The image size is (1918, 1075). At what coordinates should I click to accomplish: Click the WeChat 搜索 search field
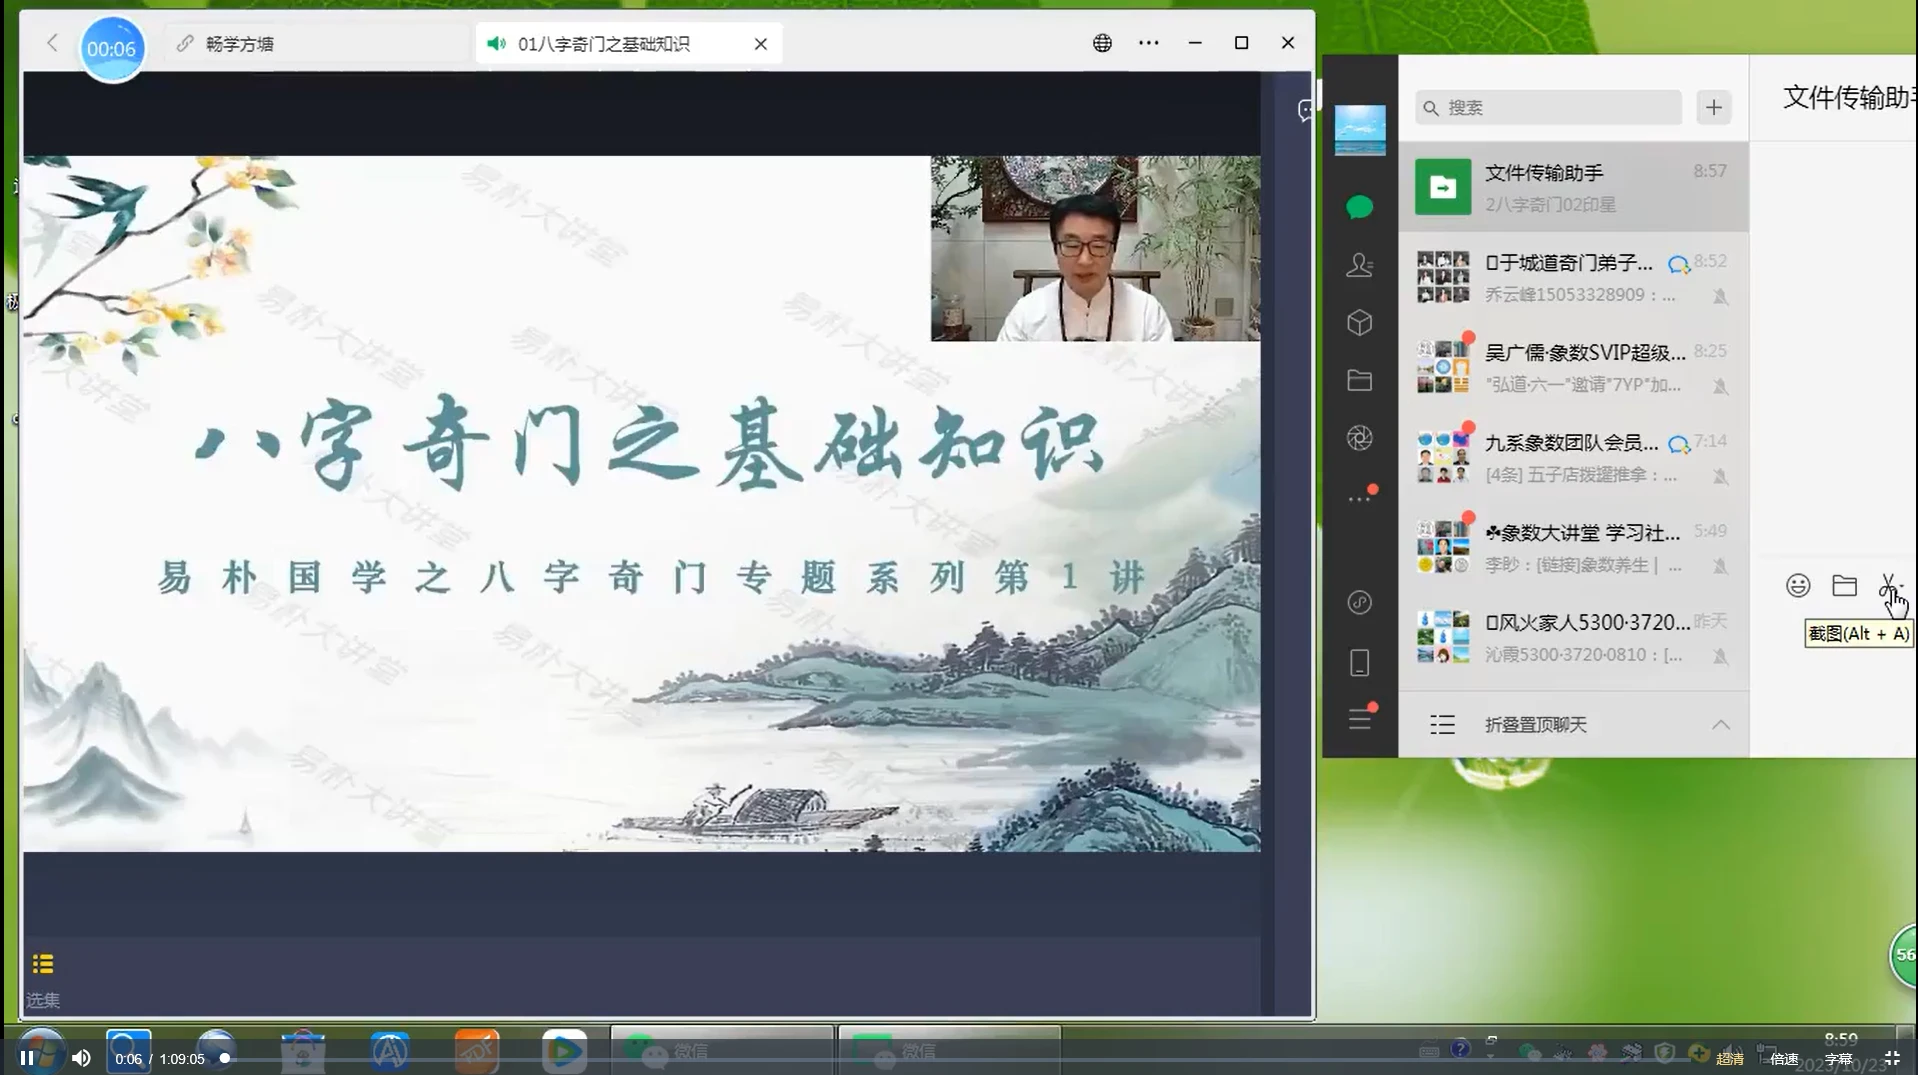[1548, 108]
